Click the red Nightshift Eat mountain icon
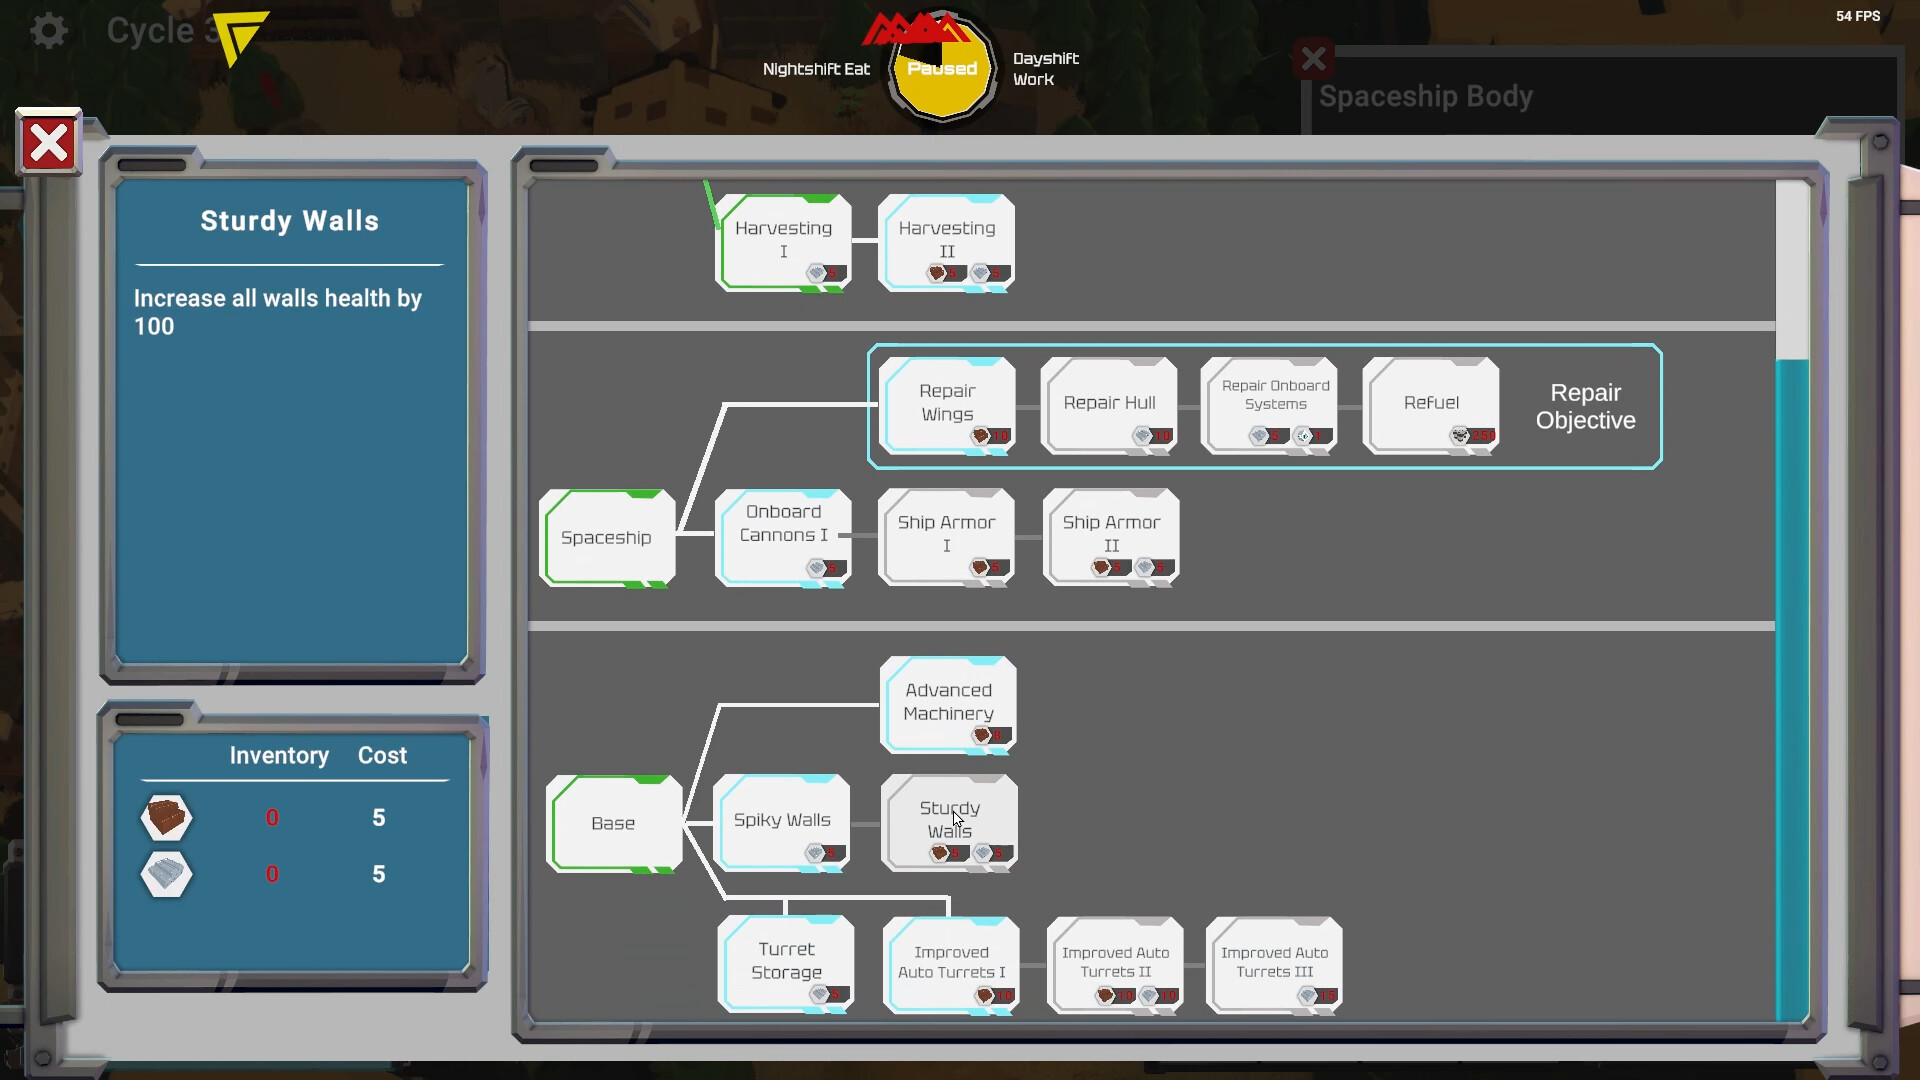The image size is (1920, 1080). (913, 30)
